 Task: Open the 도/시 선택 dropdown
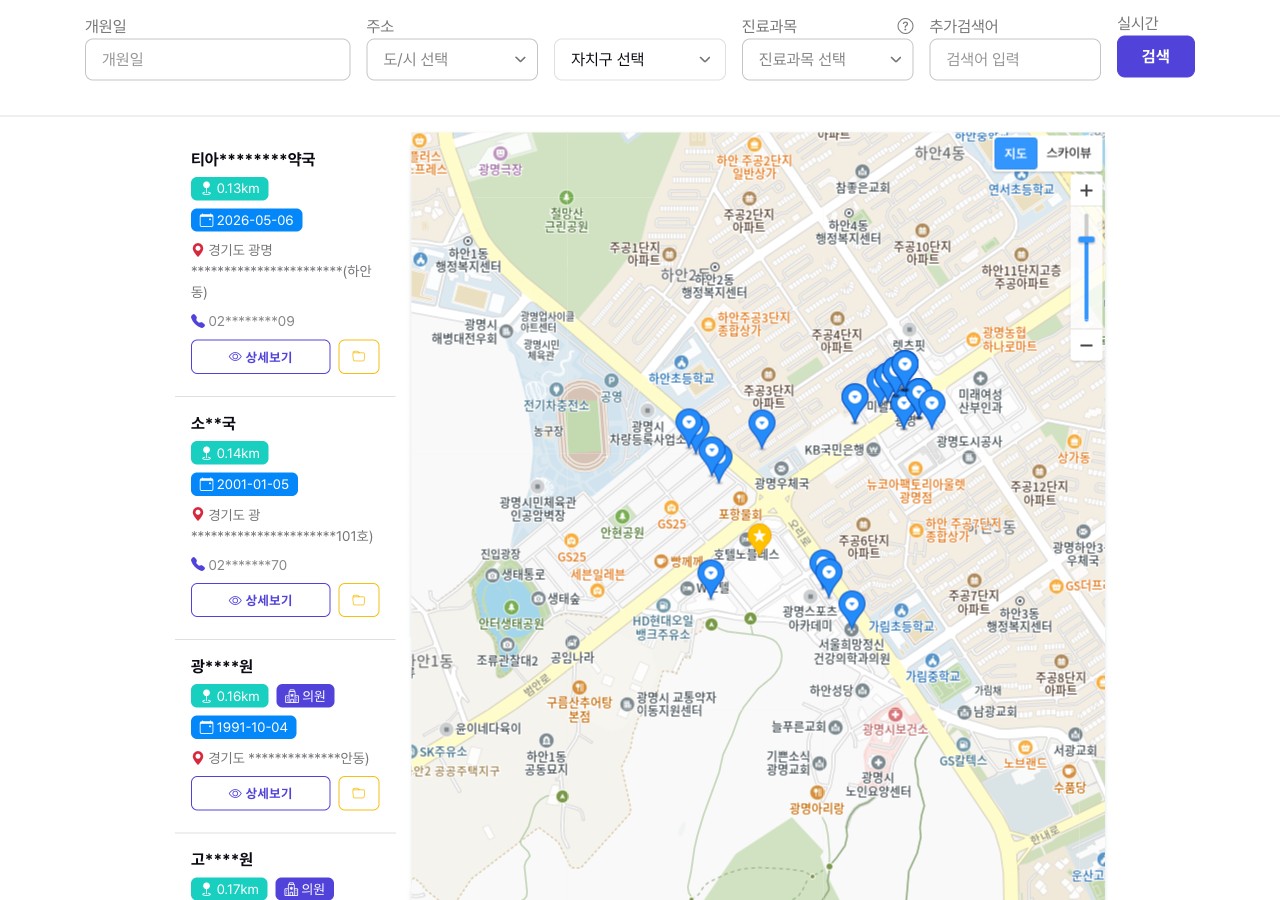click(452, 59)
